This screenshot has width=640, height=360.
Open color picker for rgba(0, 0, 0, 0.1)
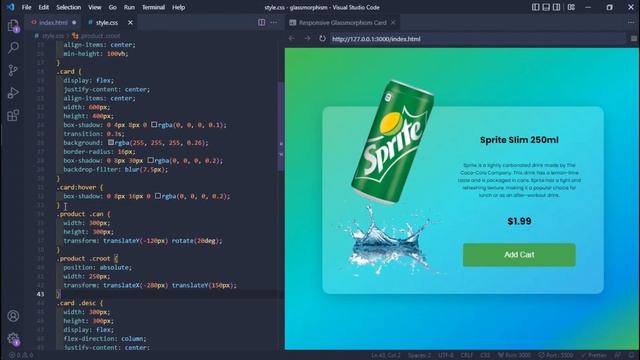pos(154,124)
